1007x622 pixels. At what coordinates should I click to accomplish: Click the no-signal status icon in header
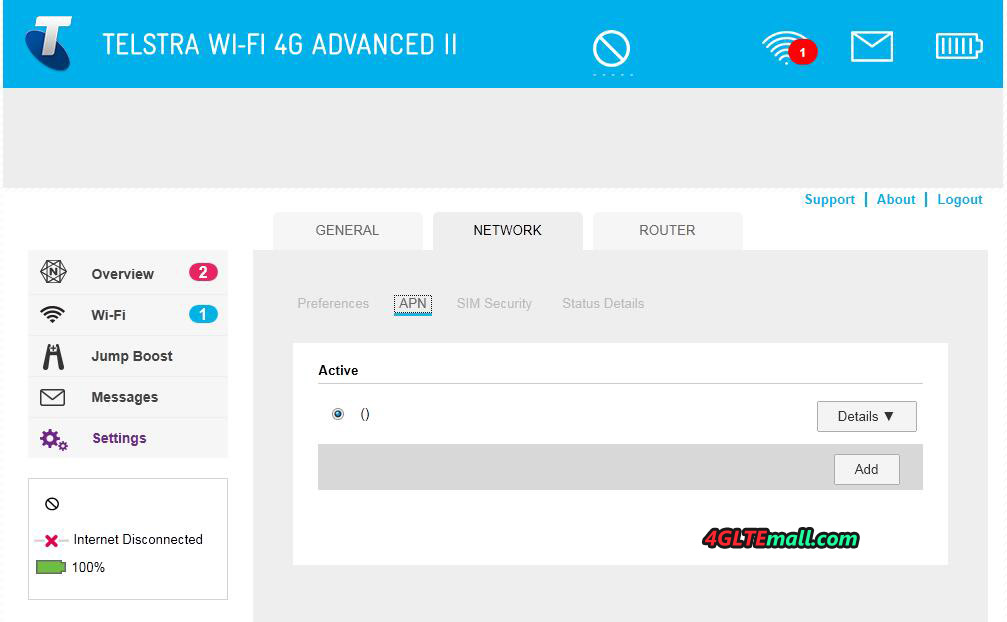coord(611,47)
